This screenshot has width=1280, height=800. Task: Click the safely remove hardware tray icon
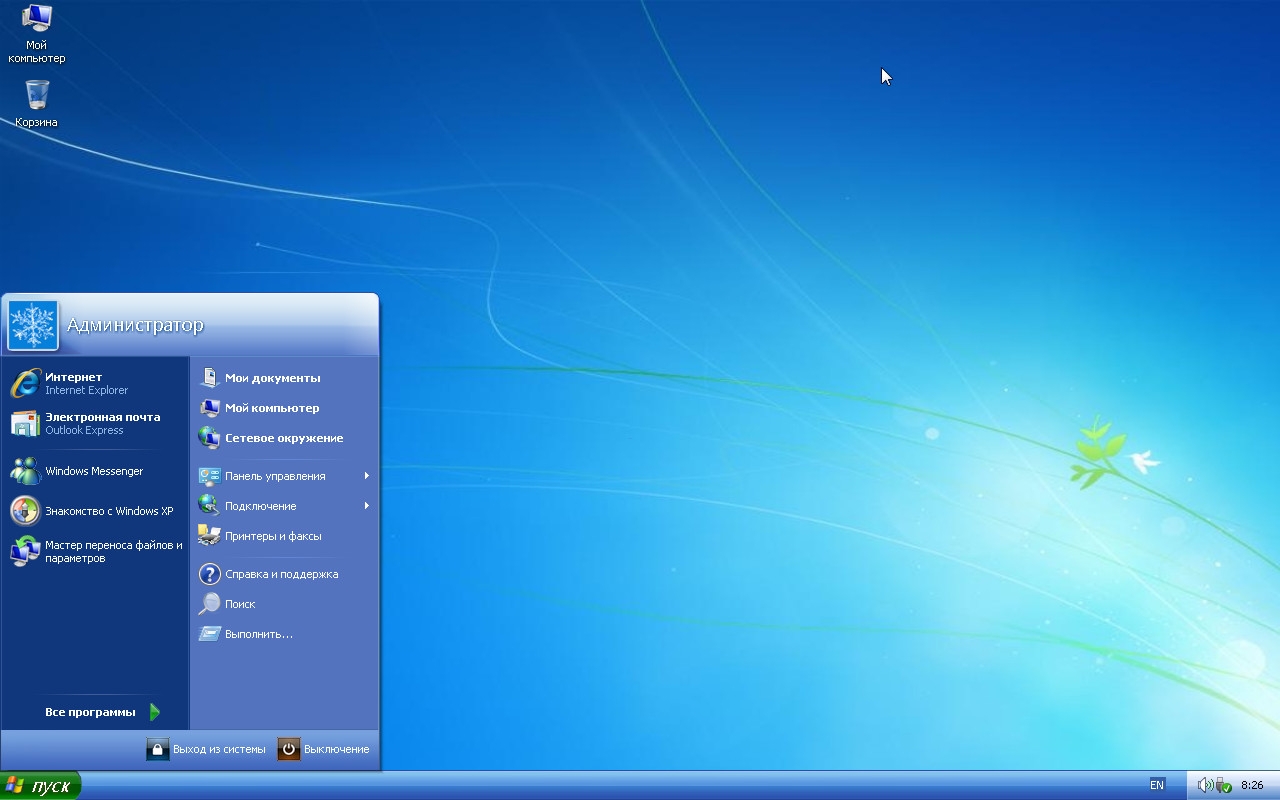pos(1223,786)
